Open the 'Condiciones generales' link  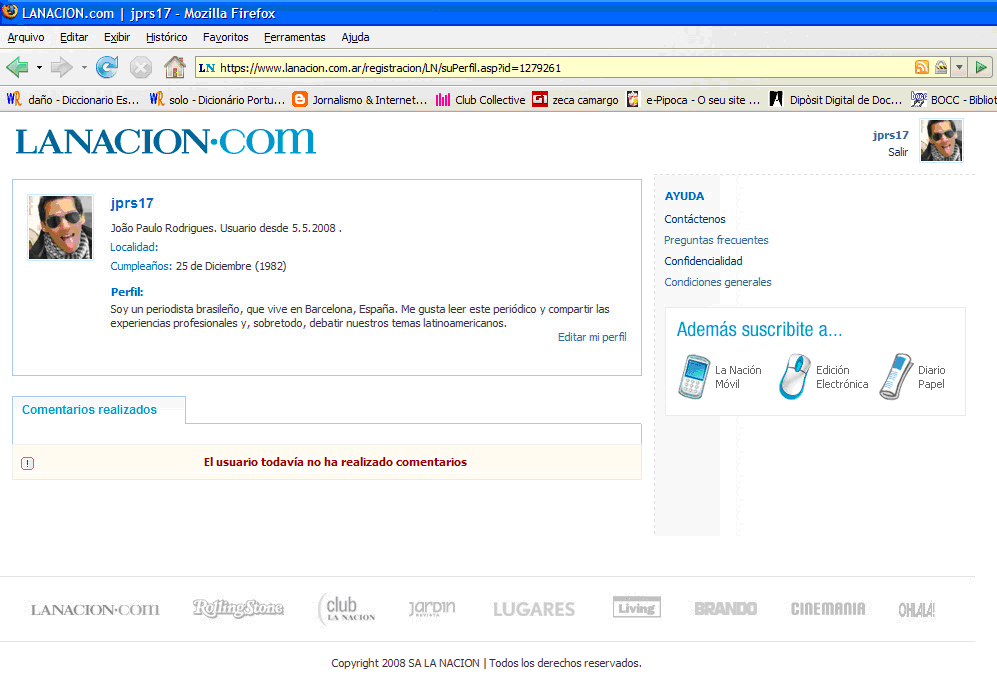718,282
